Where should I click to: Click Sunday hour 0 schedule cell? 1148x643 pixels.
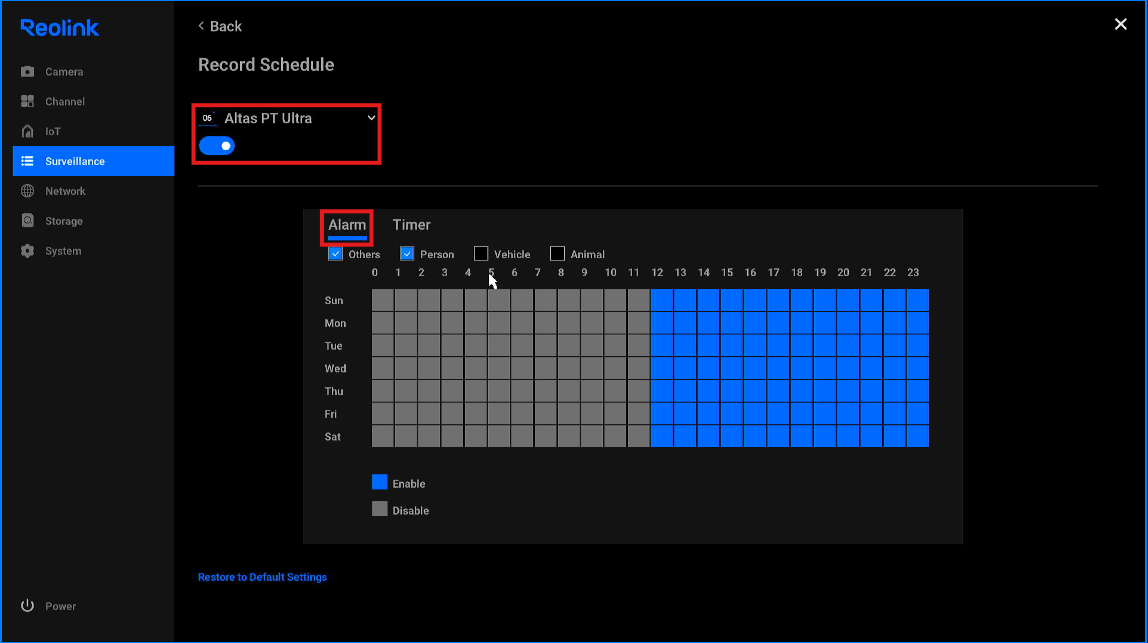pyautogui.click(x=383, y=300)
